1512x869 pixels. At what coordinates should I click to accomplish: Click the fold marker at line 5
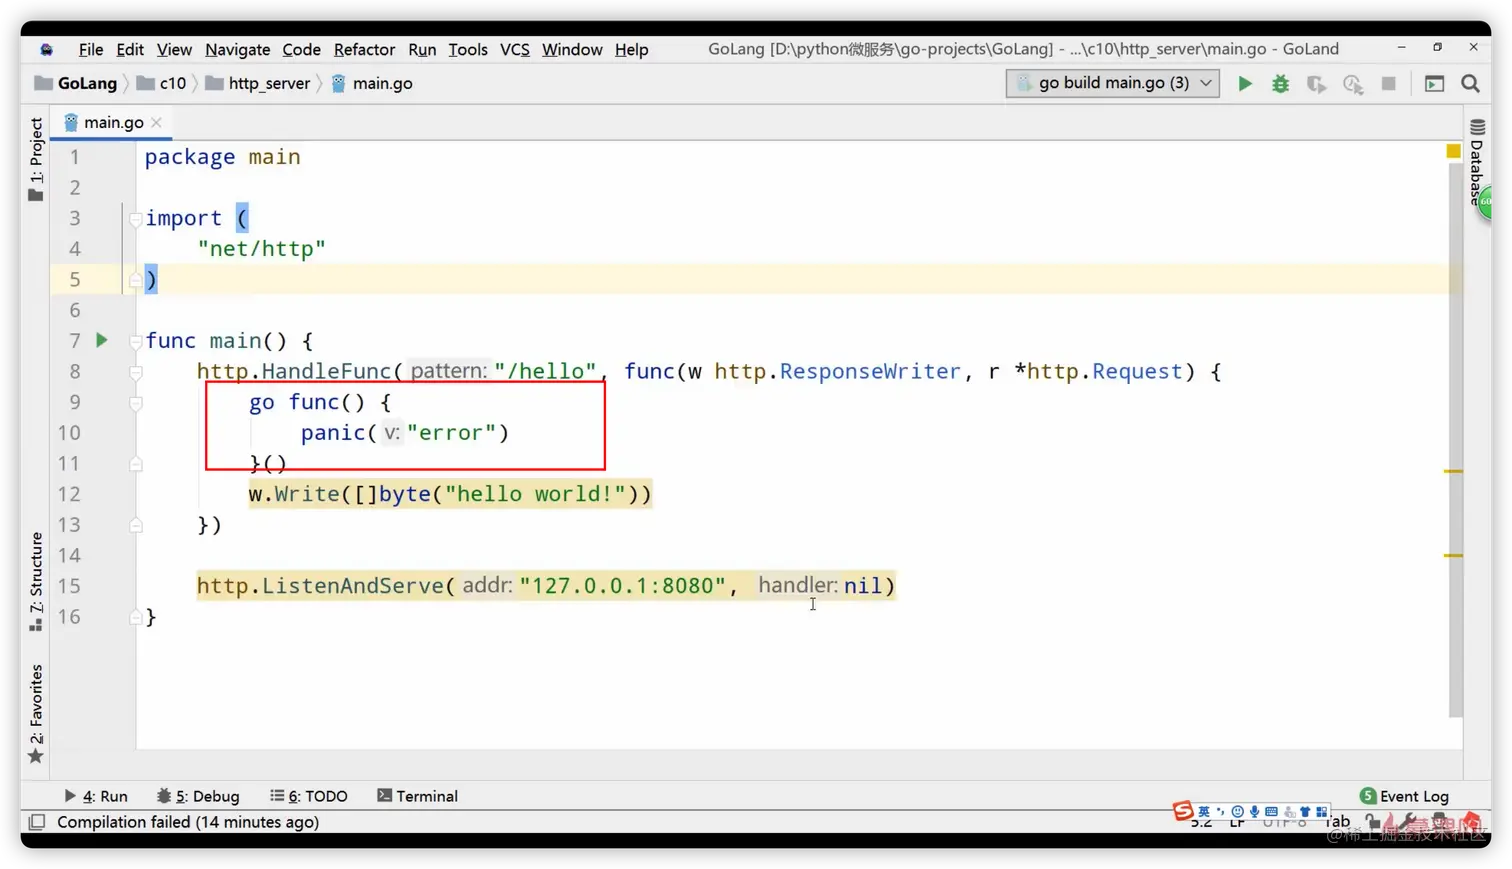(135, 280)
